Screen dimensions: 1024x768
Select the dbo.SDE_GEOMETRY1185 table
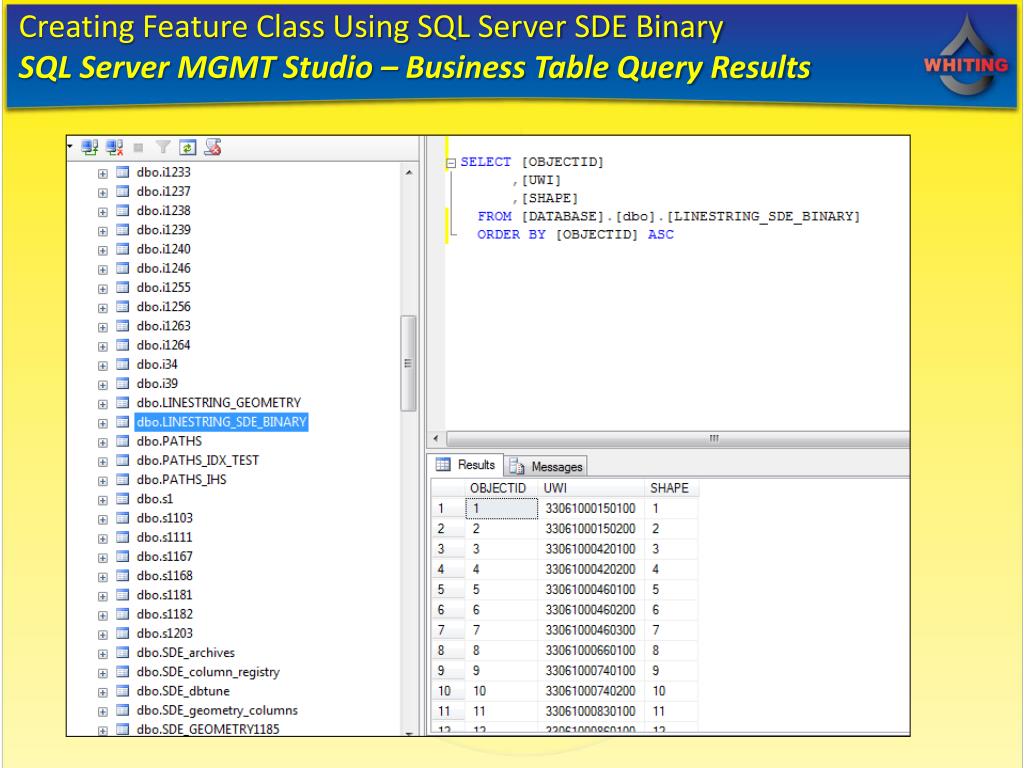(x=208, y=729)
